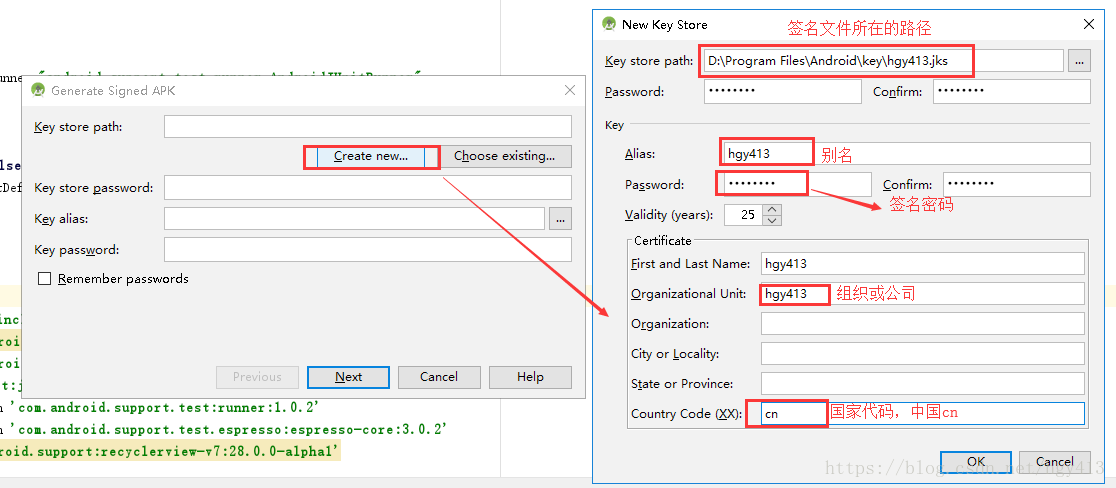Click the key store Password field in New Key Store
The width and height of the screenshot is (1116, 488).
point(783,92)
